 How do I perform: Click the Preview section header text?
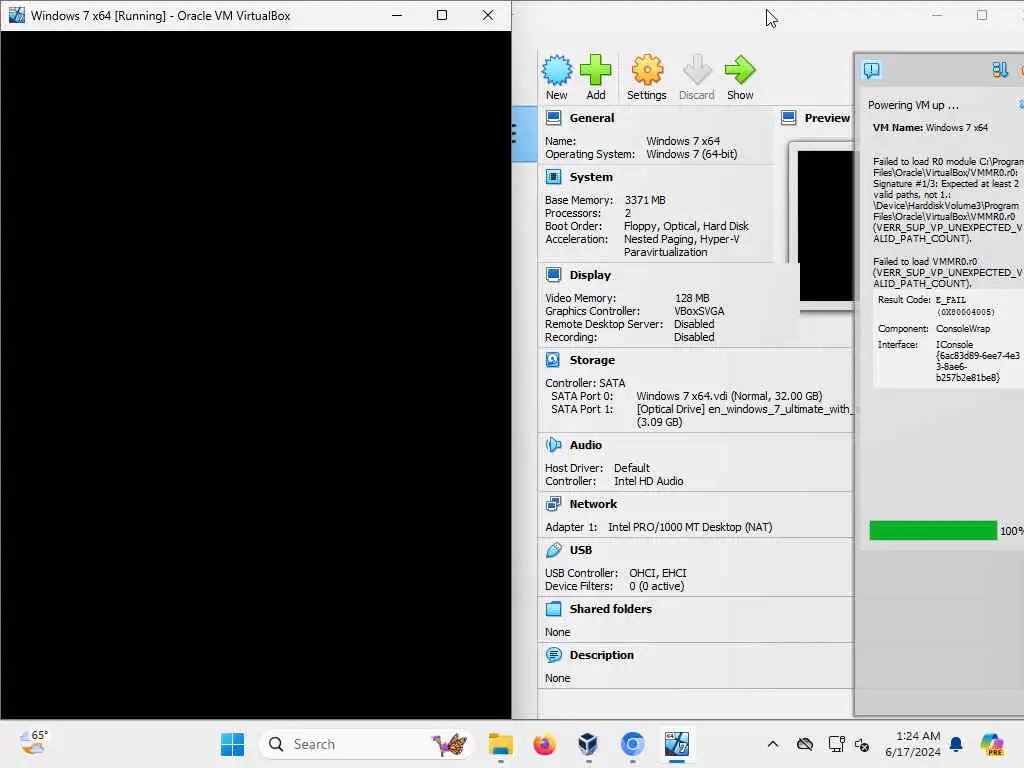pyautogui.click(x=827, y=118)
